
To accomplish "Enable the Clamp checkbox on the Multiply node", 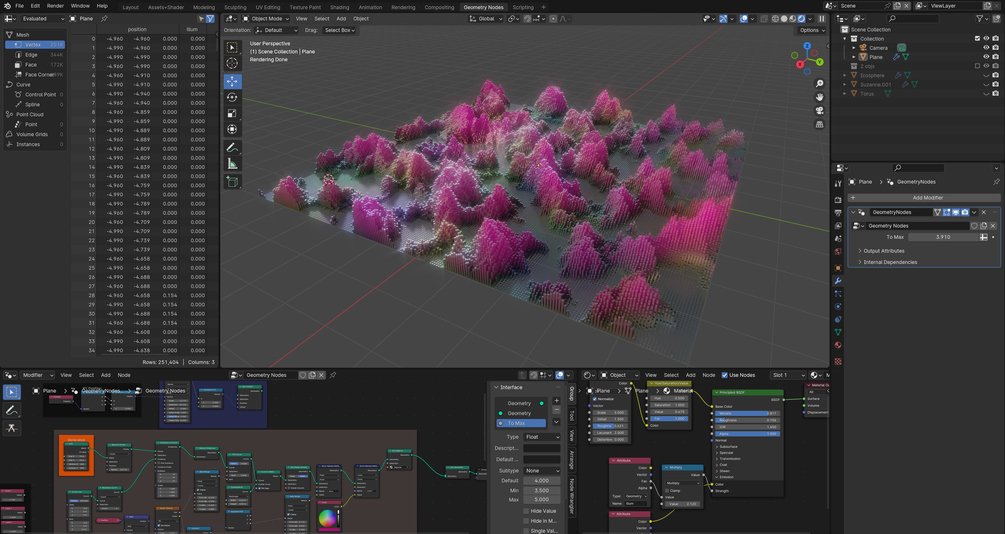I will [667, 490].
